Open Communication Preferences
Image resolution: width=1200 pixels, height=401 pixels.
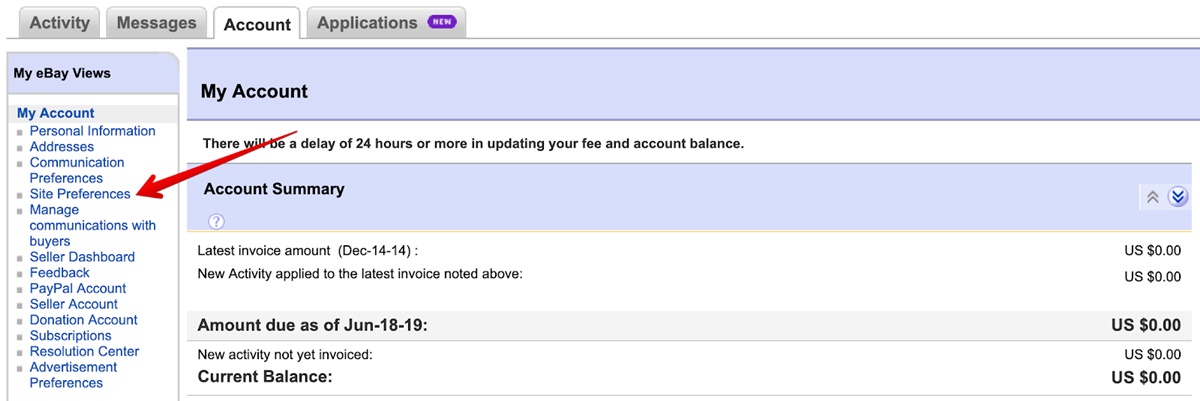click(x=77, y=170)
